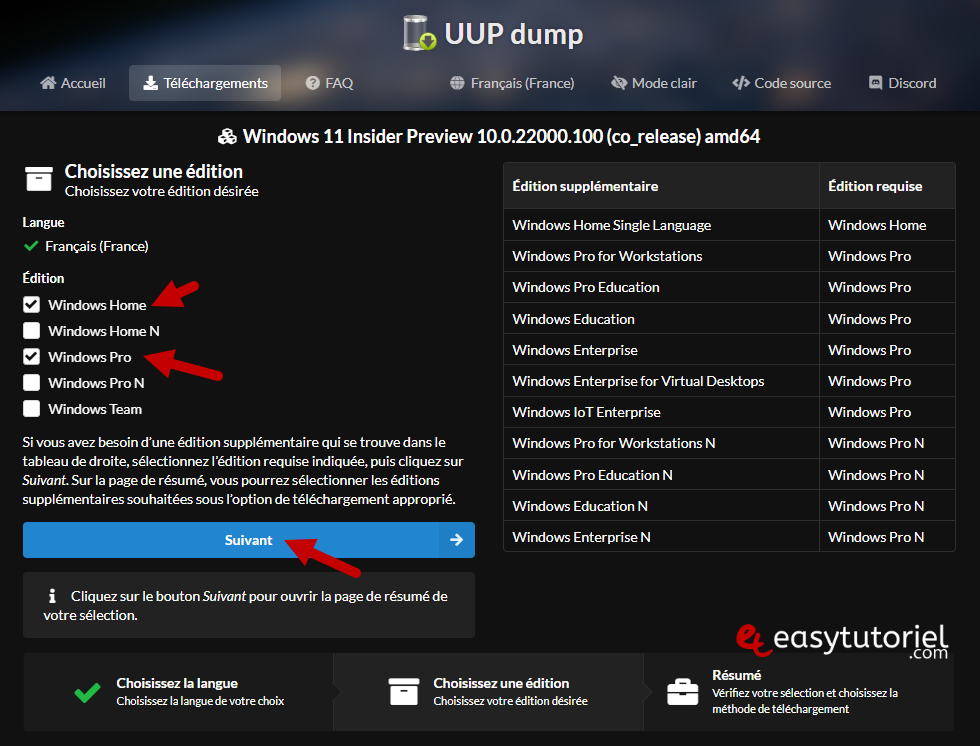Change language via Français (France) menu
This screenshot has height=746, width=980.
click(512, 83)
